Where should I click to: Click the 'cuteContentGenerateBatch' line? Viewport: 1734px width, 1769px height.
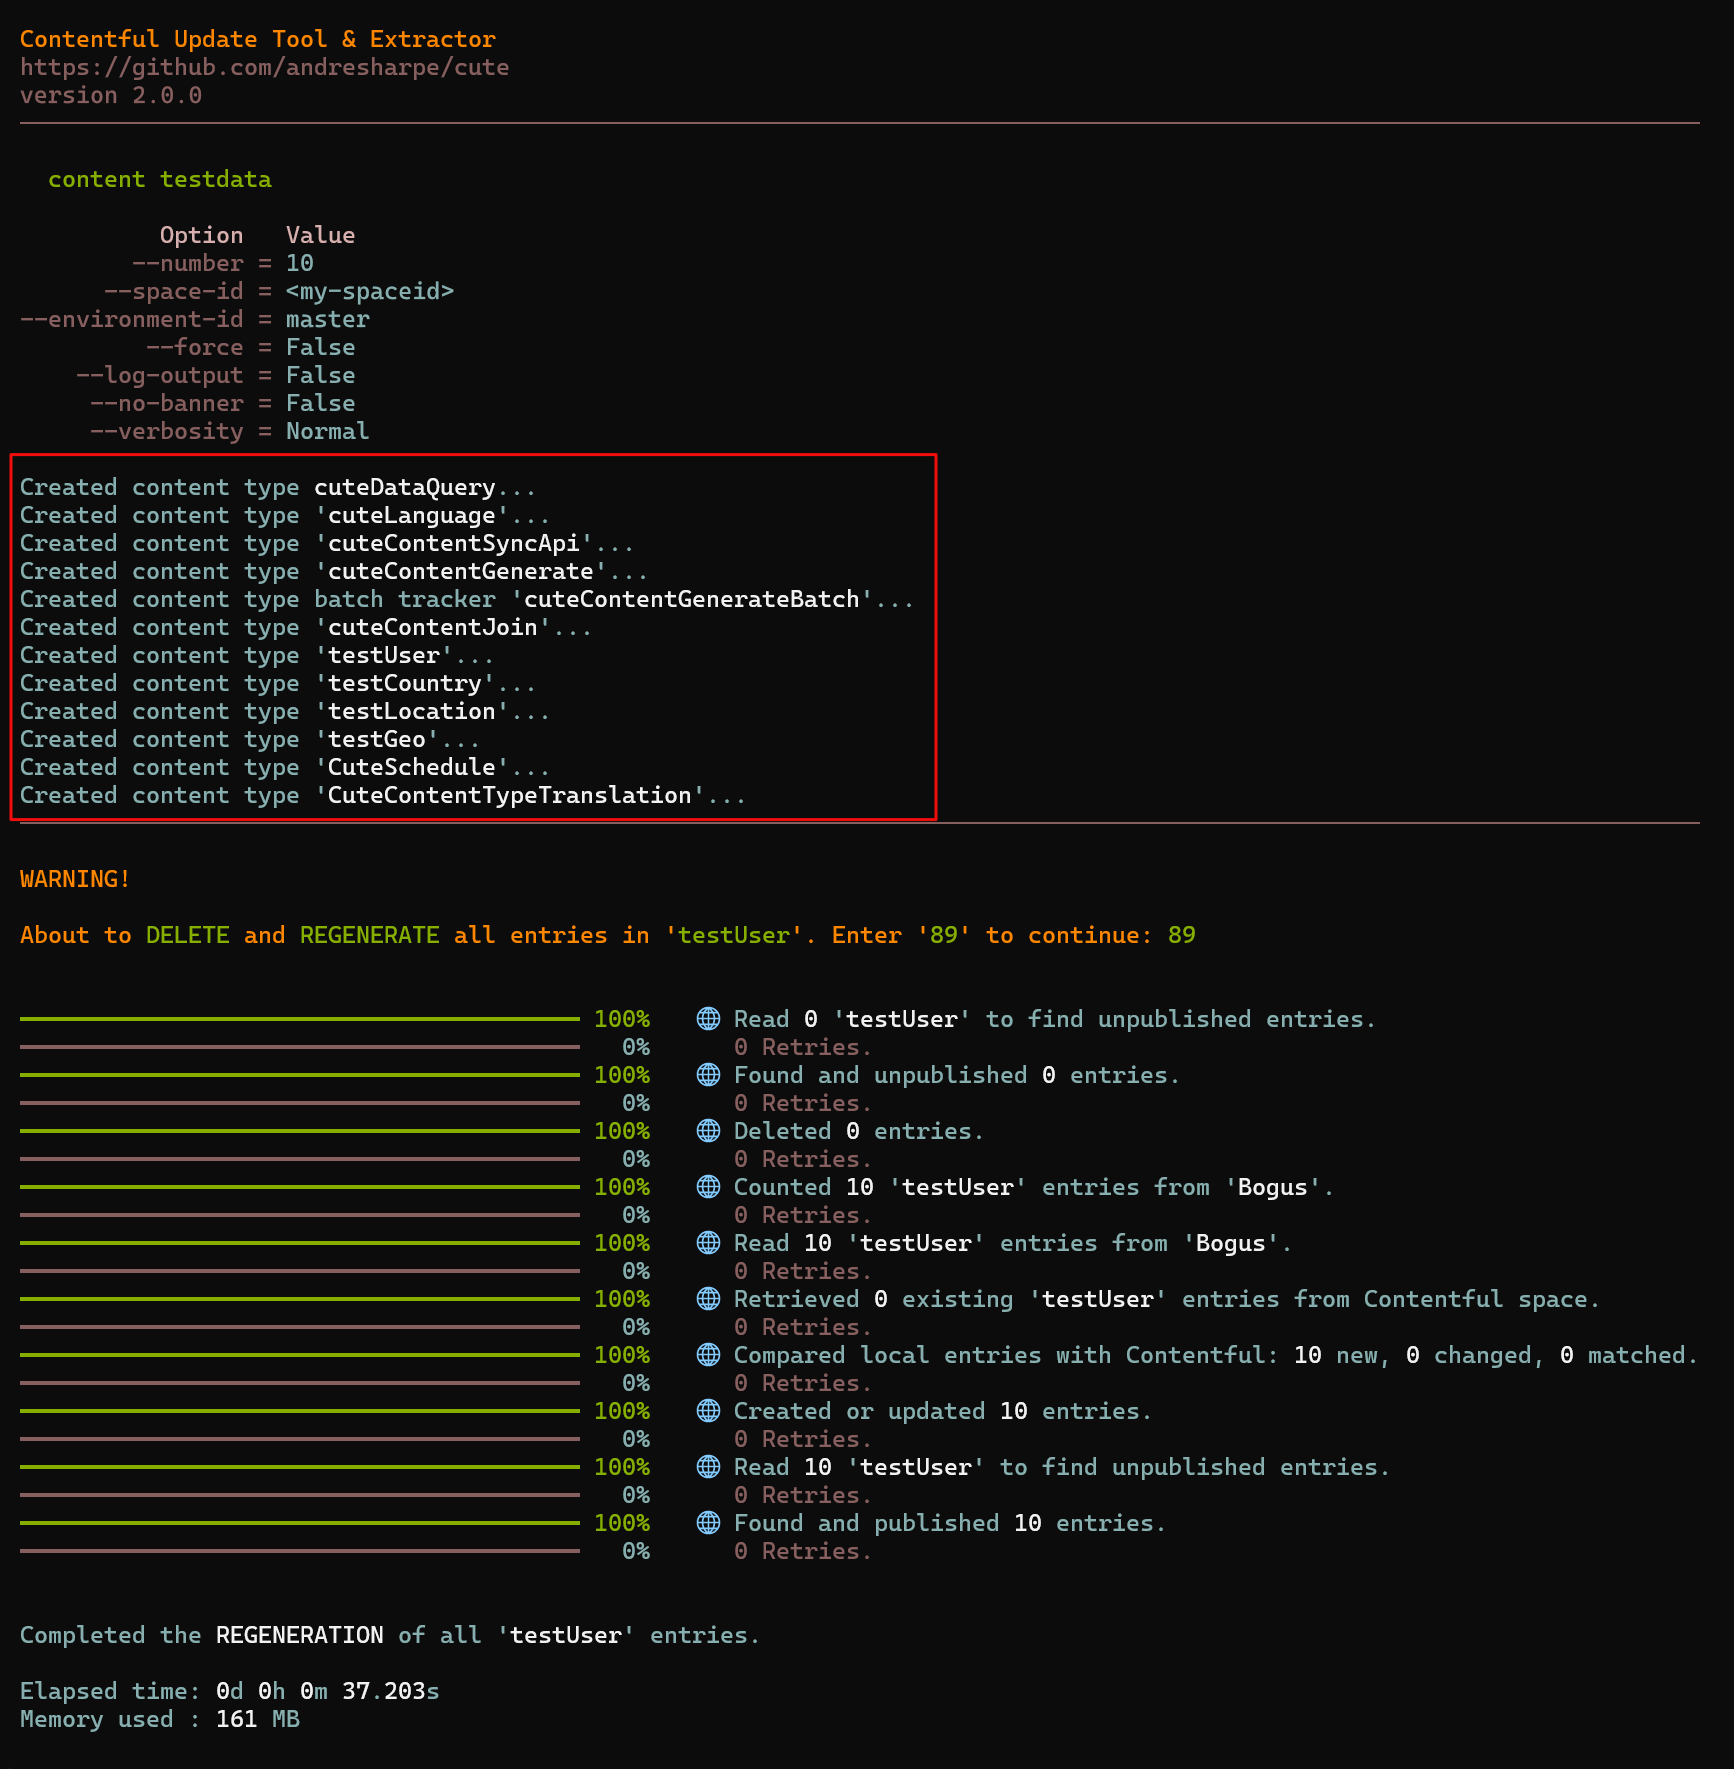(467, 599)
